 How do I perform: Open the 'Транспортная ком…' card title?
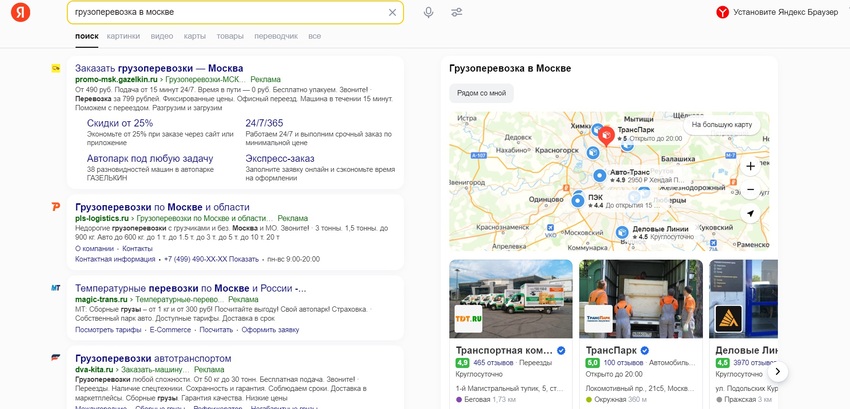tap(505, 350)
